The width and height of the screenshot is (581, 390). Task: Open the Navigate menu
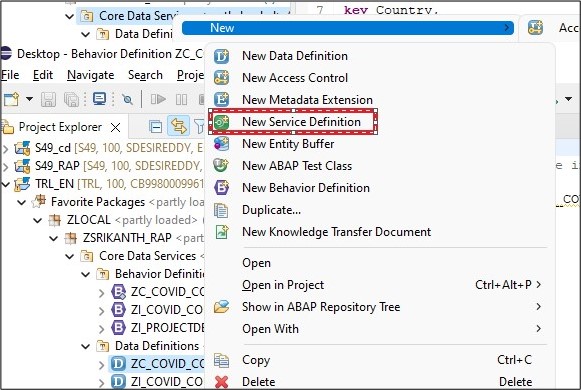tap(90, 75)
